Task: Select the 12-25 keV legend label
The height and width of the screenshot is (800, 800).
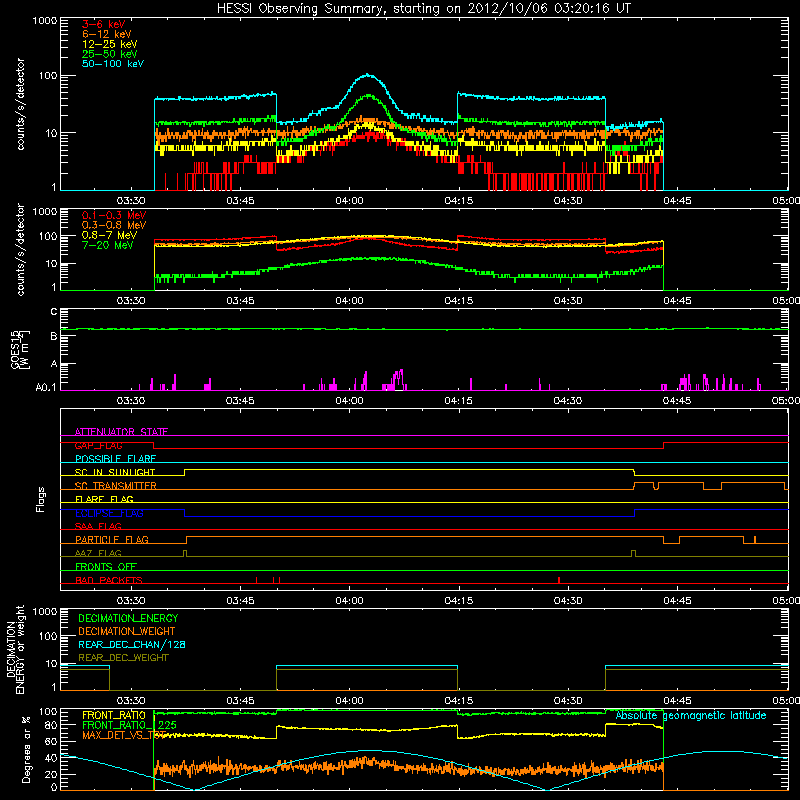Action: click(110, 44)
